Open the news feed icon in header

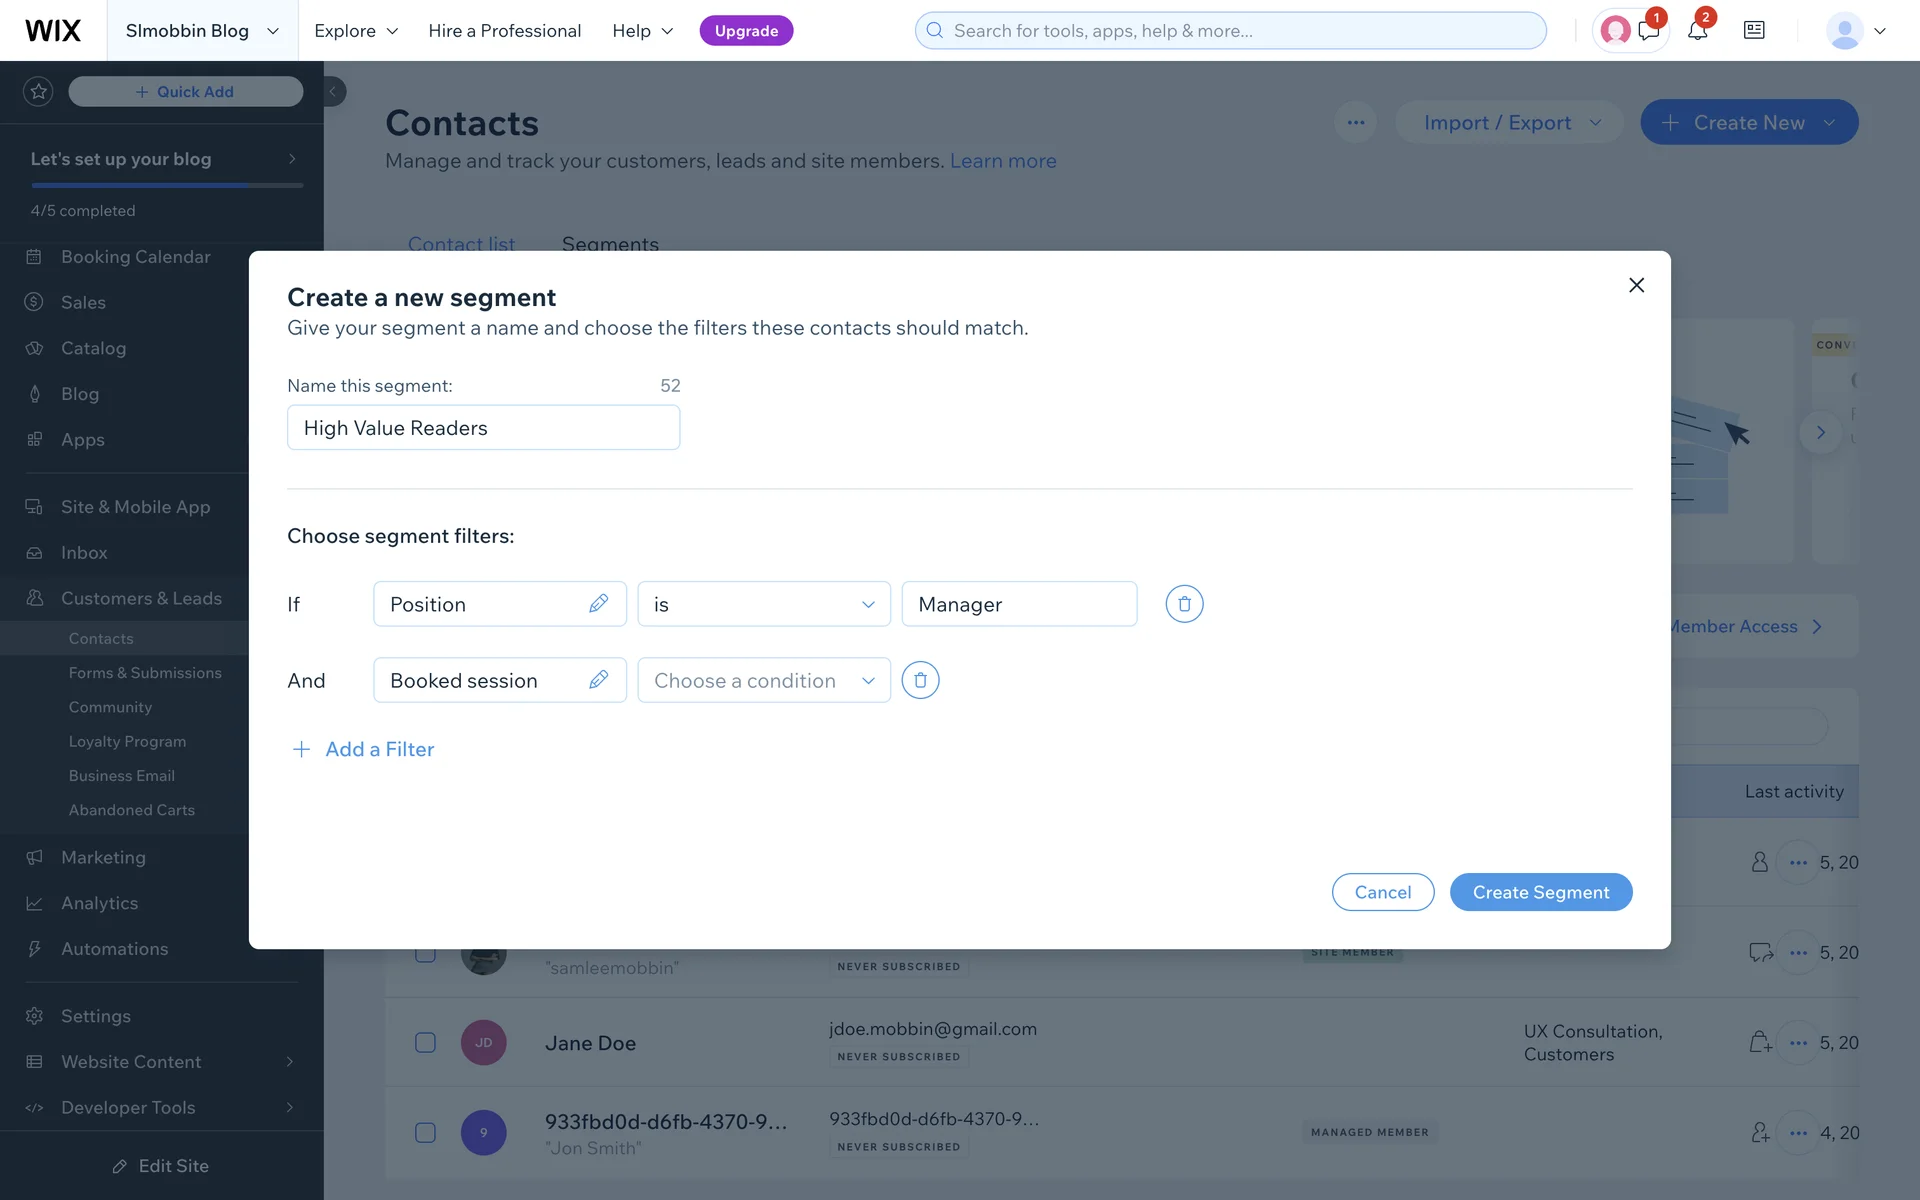[x=1754, y=30]
